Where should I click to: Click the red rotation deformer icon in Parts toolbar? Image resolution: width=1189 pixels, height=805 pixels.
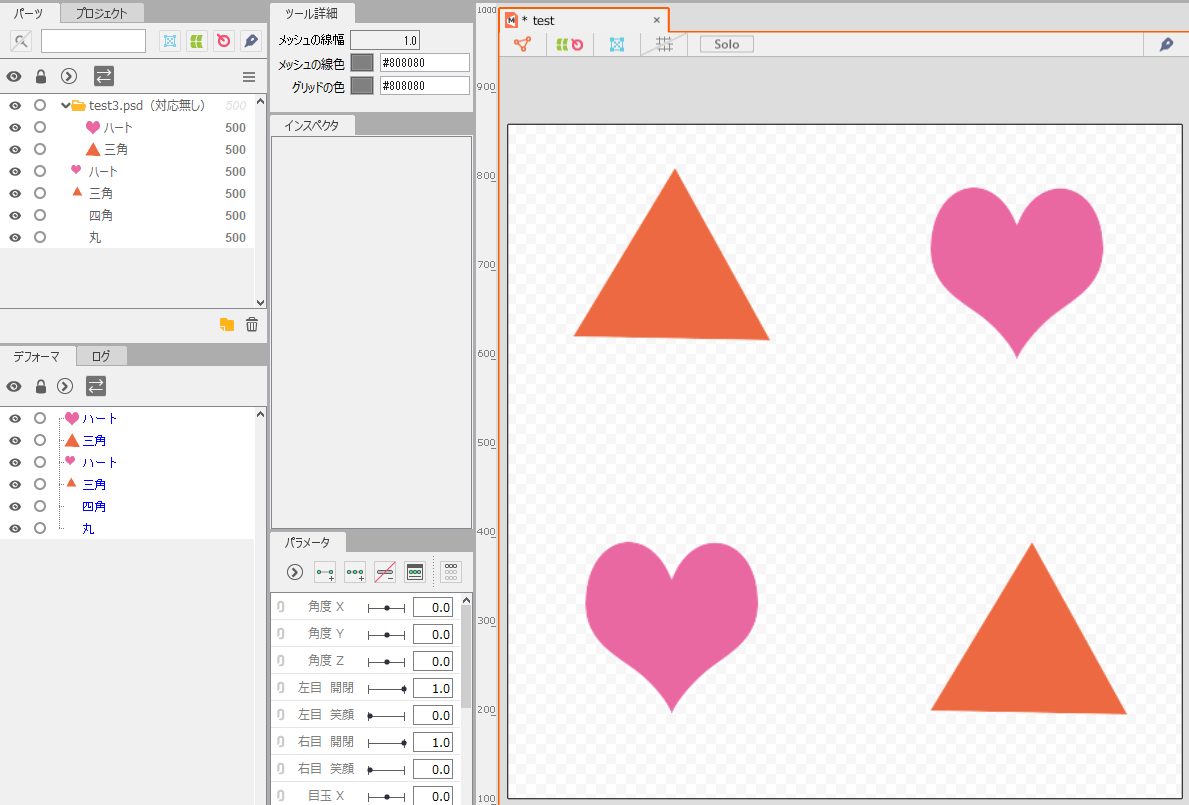point(224,41)
